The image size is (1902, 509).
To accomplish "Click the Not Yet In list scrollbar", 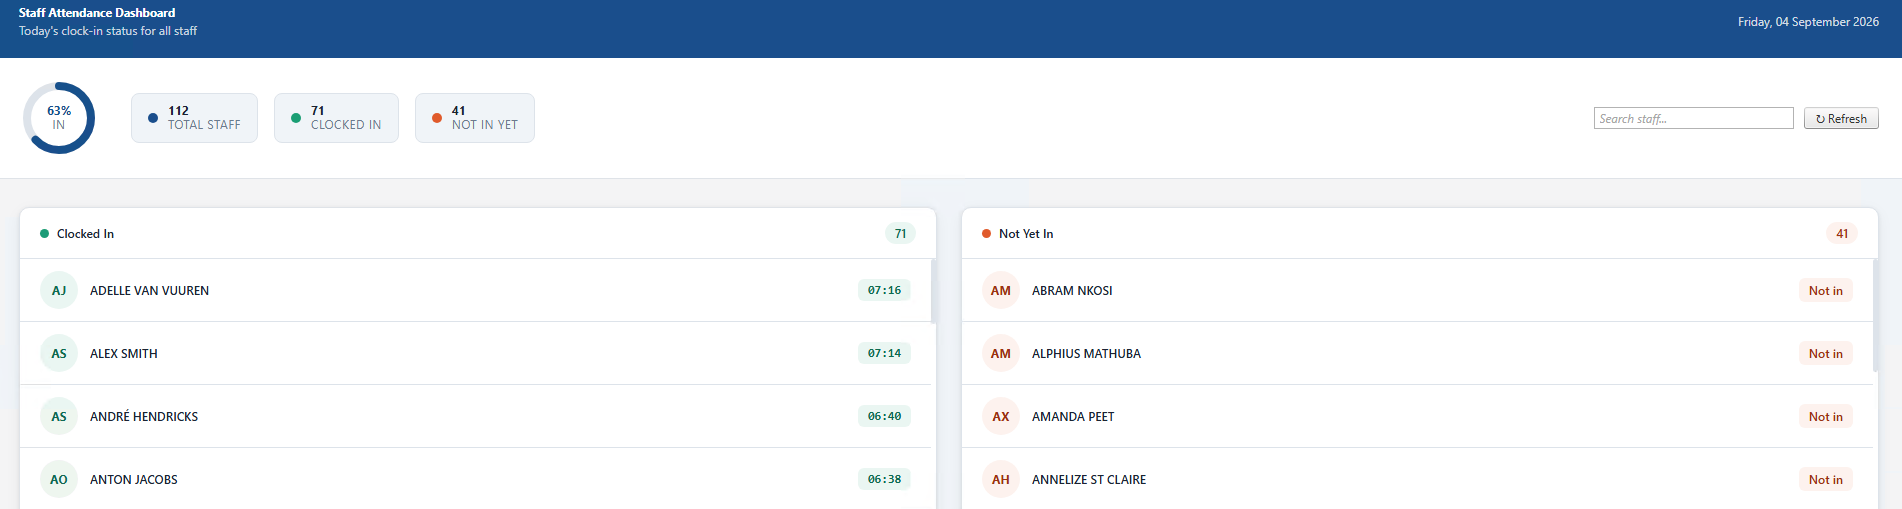I will [1875, 315].
